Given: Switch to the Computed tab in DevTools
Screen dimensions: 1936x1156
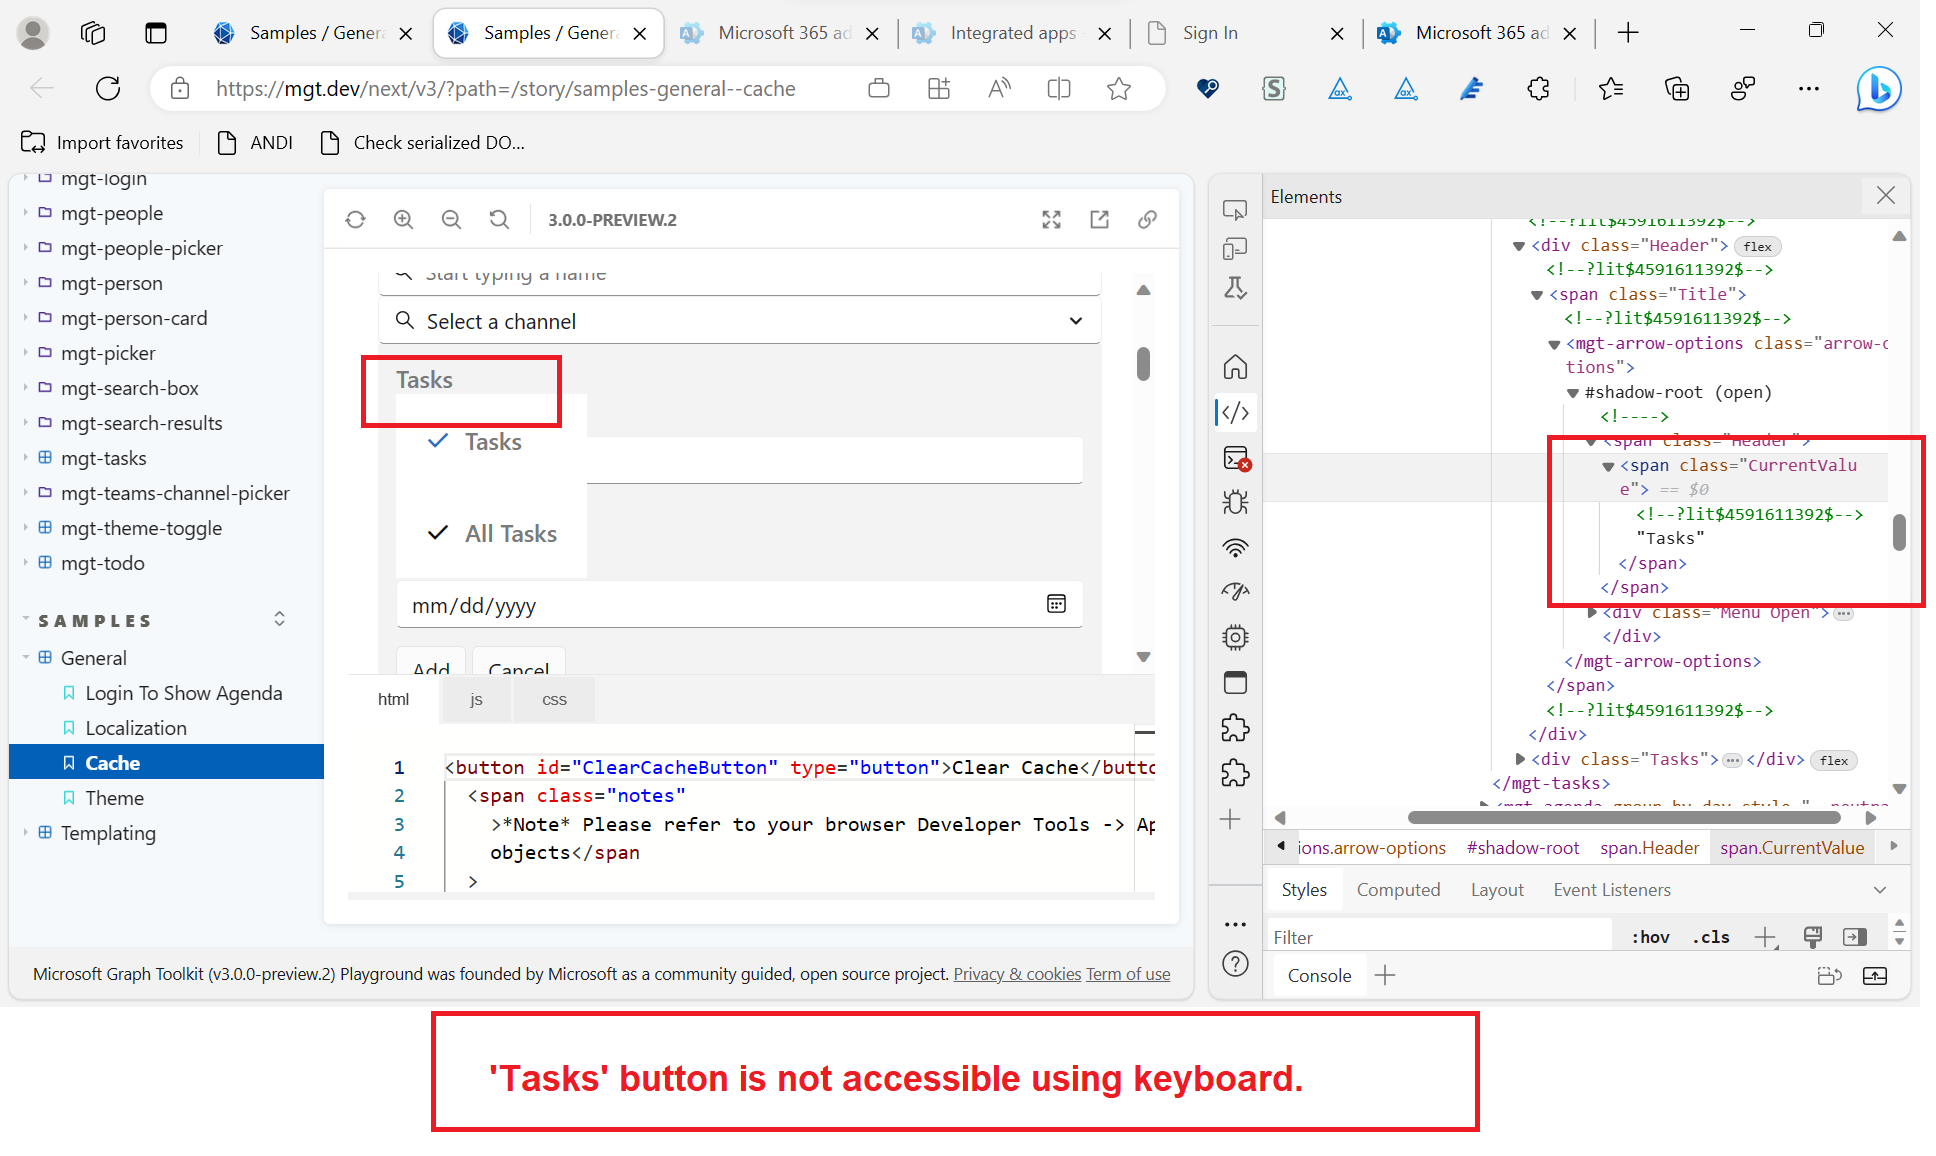Looking at the screenshot, I should (1398, 889).
